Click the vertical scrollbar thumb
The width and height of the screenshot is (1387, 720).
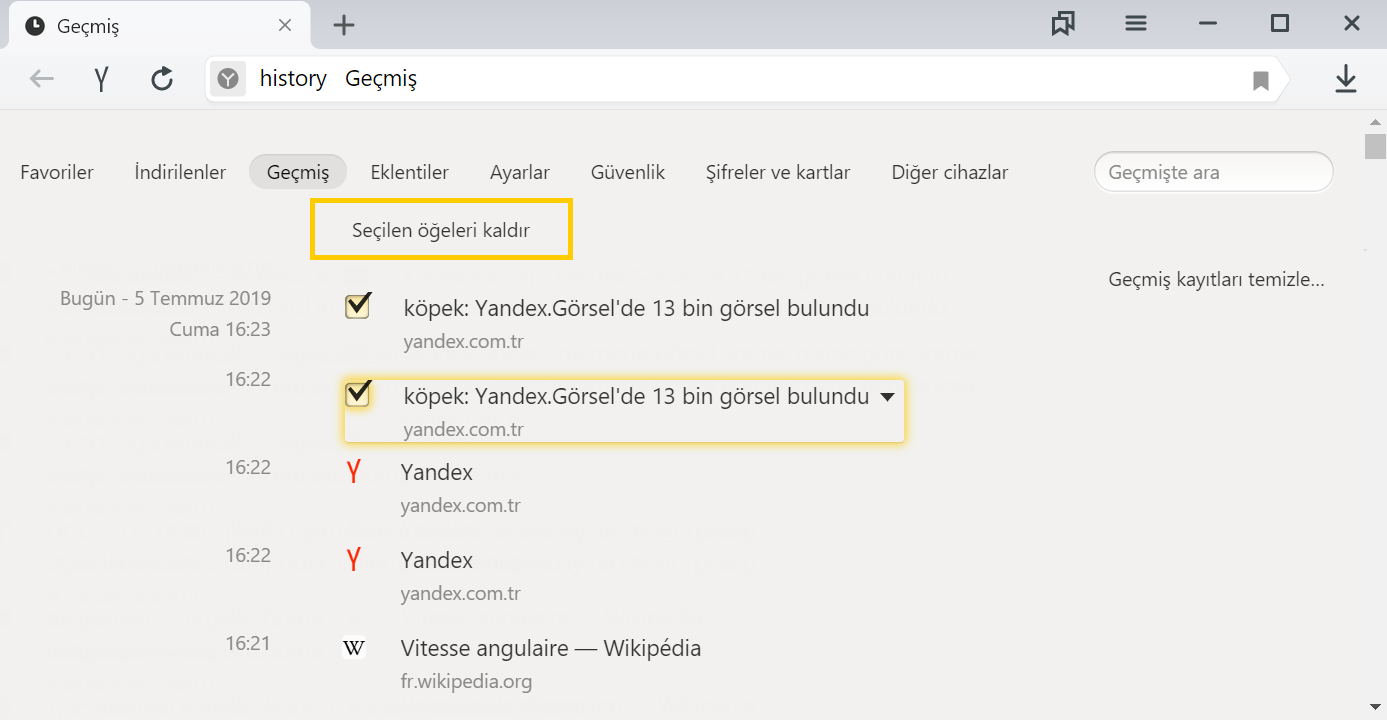click(x=1375, y=146)
